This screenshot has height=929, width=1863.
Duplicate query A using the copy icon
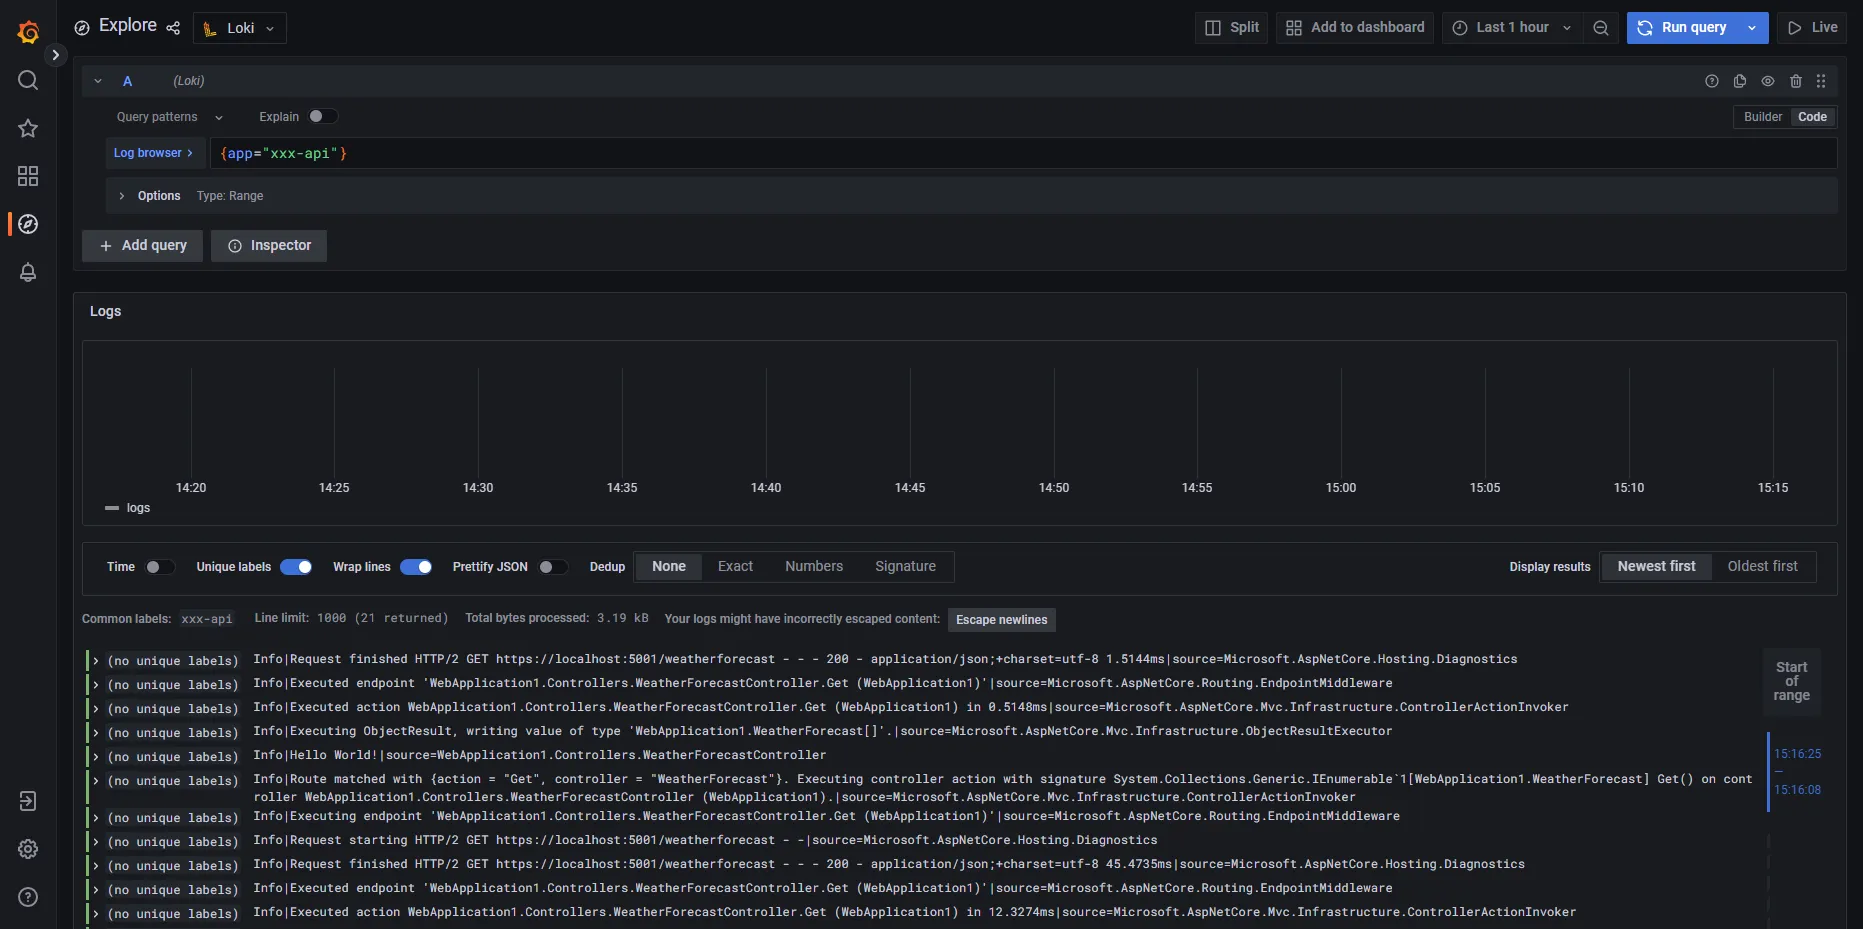tap(1739, 81)
